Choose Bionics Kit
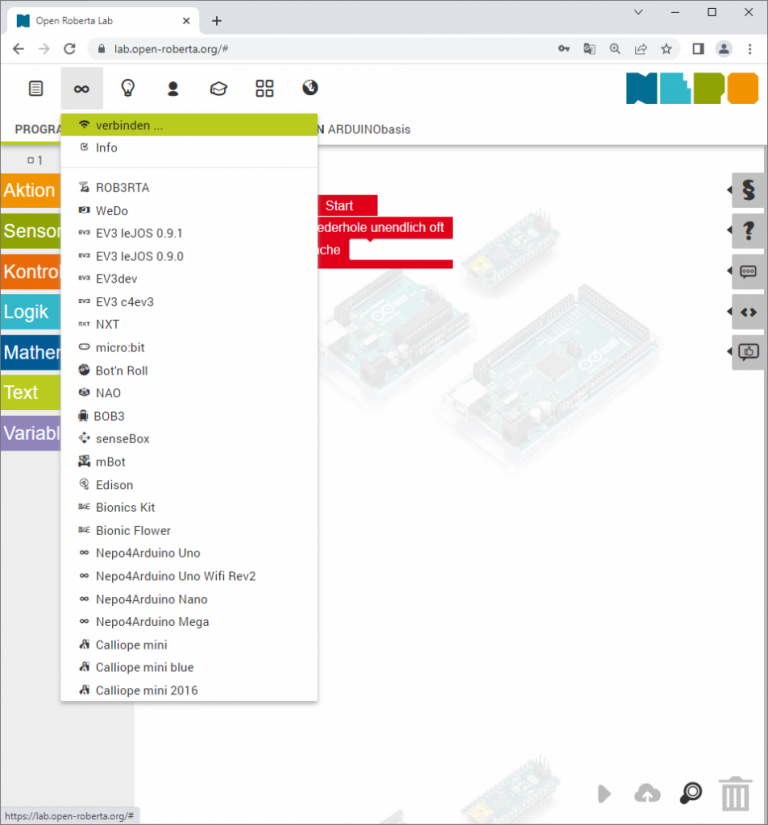The height and width of the screenshot is (825, 768). point(189,508)
